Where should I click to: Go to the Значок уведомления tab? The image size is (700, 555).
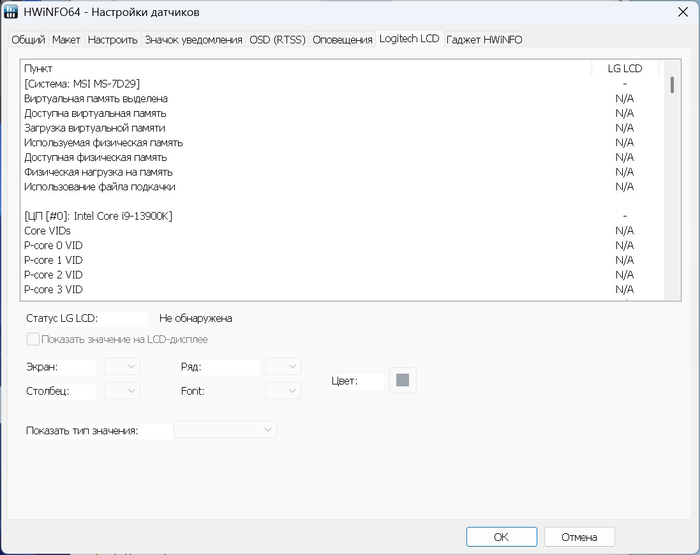click(x=193, y=39)
